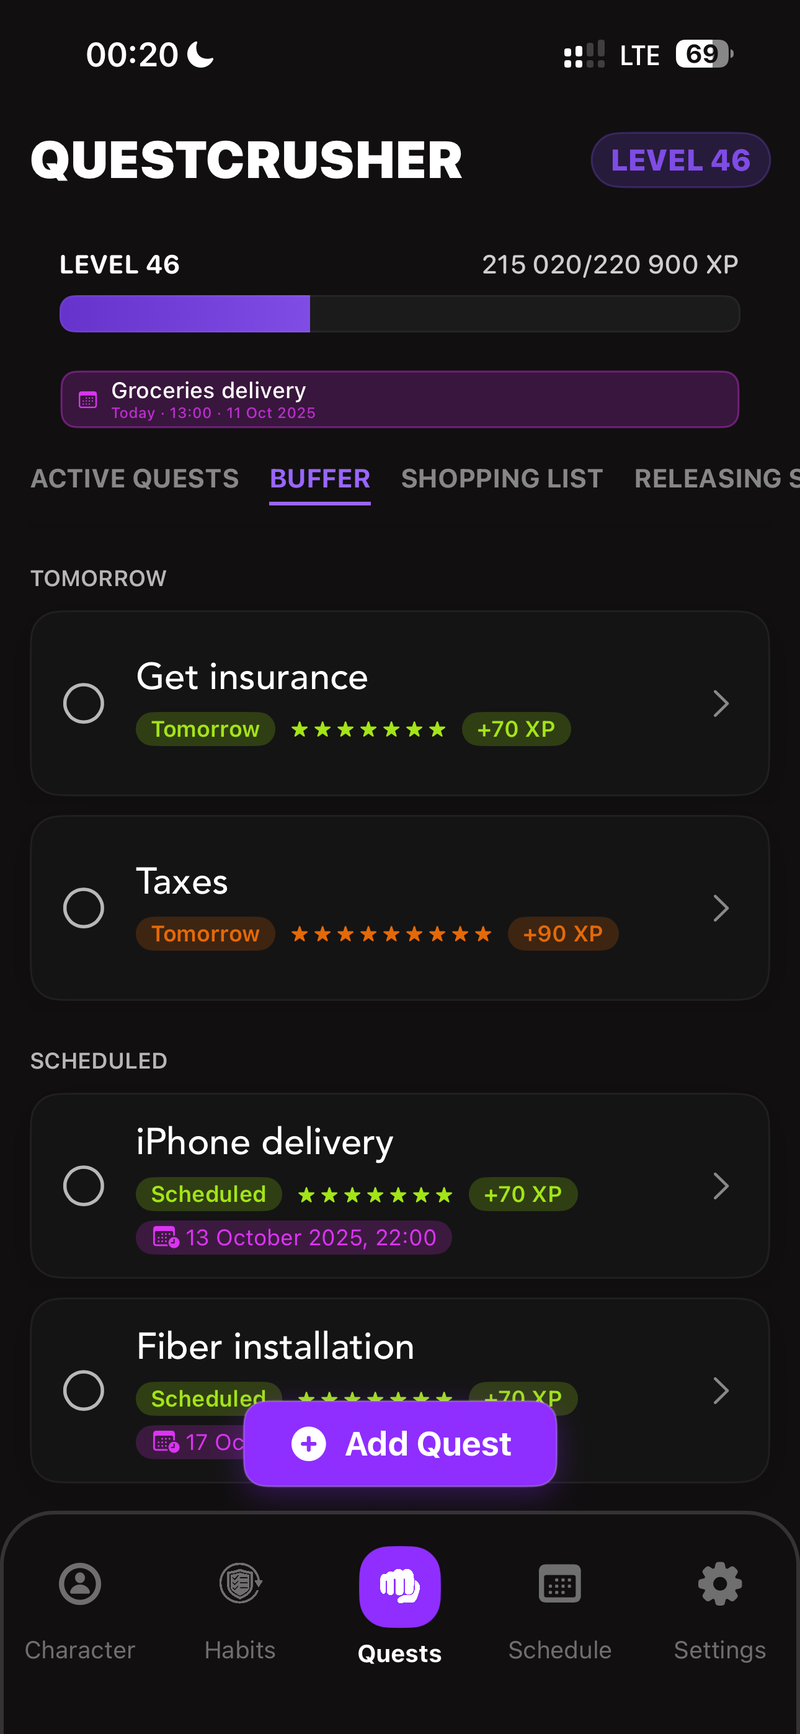800x1734 pixels.
Task: Toggle Fiber installation quest completion circle
Action: tap(84, 1390)
